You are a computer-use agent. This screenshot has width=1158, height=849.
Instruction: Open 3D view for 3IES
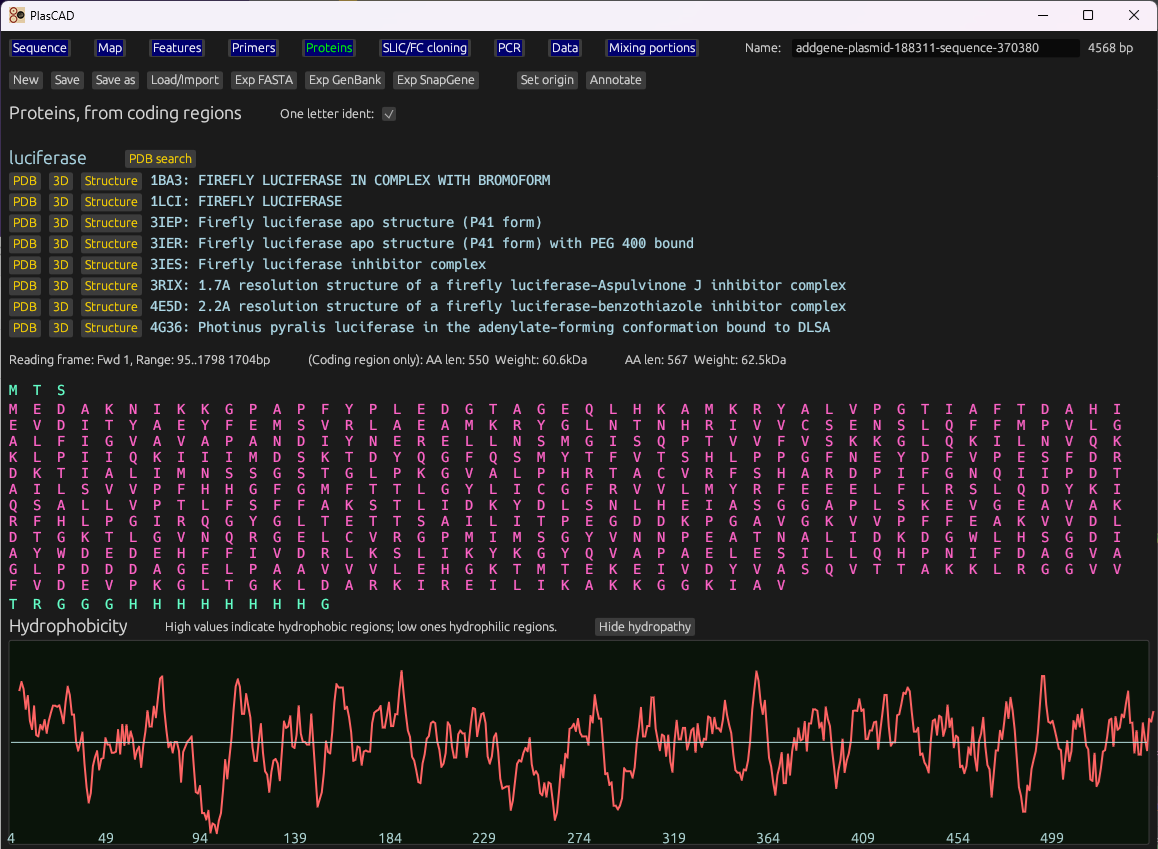[x=61, y=265]
